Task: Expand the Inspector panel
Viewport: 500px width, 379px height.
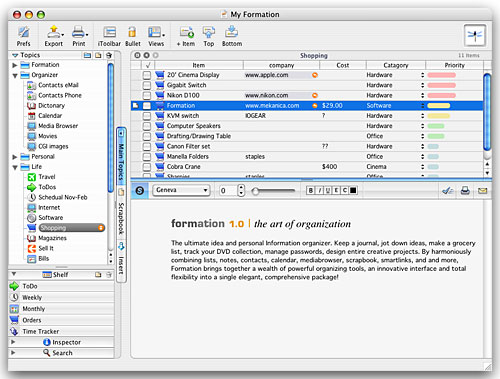Action: (13, 342)
